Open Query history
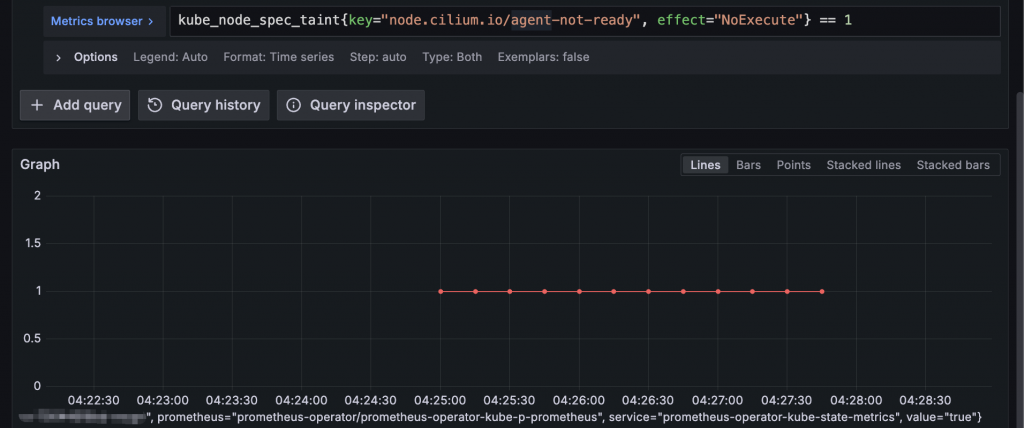This screenshot has width=1024, height=428. (204, 105)
